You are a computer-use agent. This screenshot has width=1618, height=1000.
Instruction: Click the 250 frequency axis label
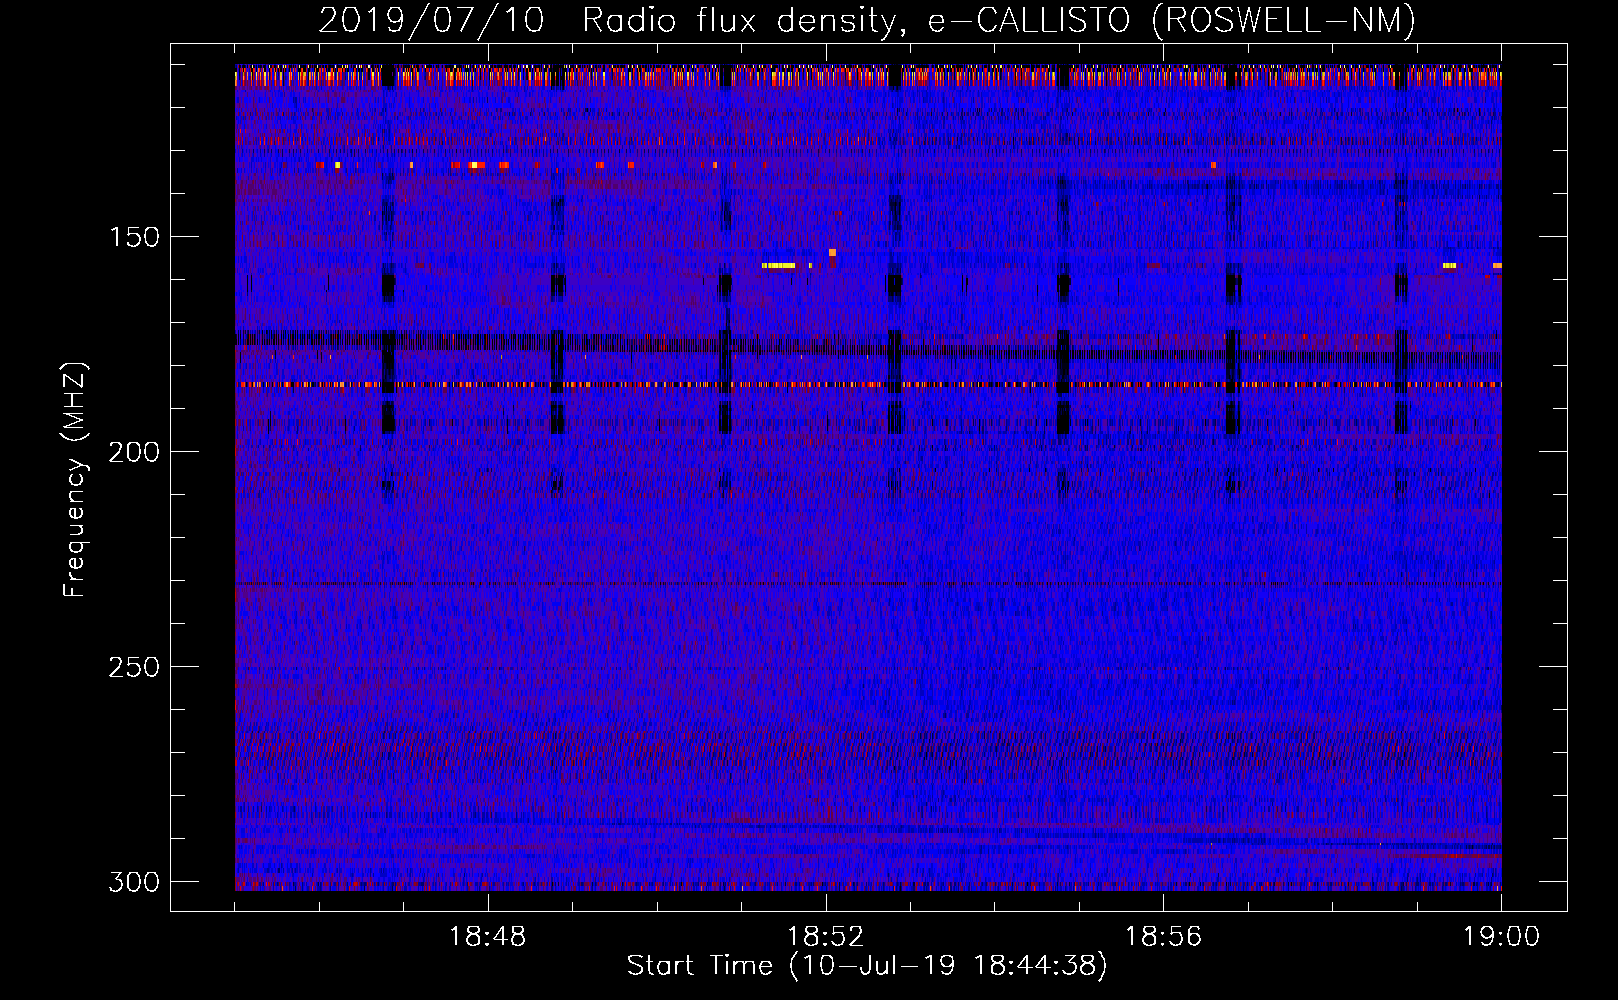(x=133, y=667)
